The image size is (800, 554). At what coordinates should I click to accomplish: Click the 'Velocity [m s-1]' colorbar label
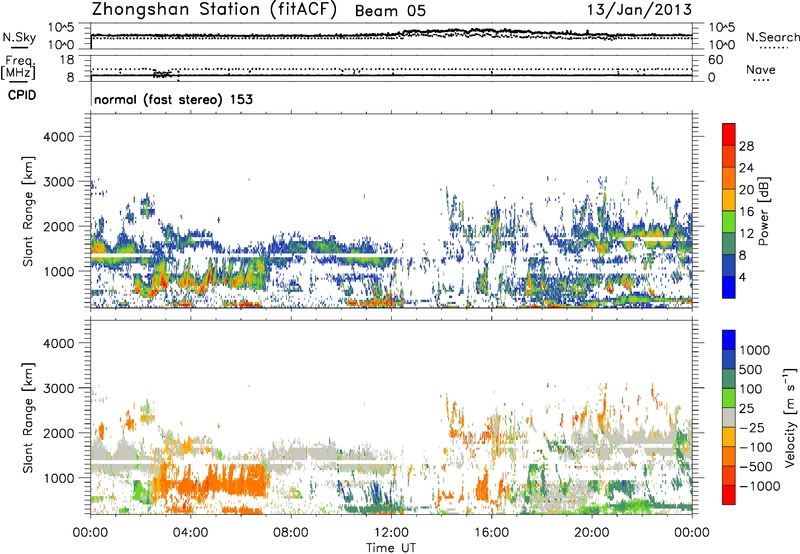click(790, 417)
